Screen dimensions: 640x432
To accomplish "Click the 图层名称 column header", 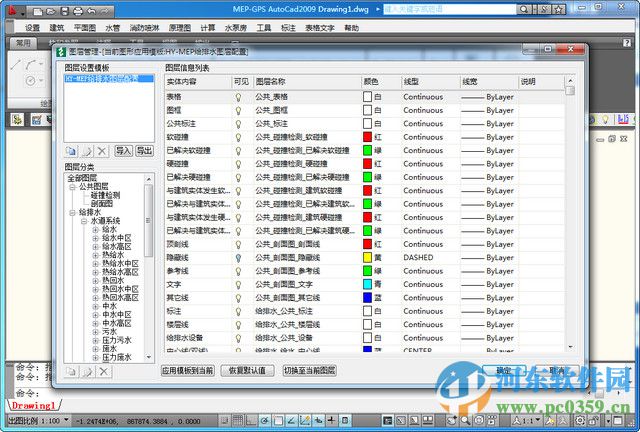I will (307, 82).
